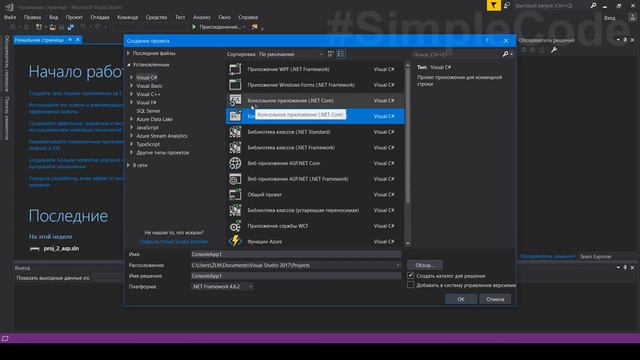
Task: Click the WPF application template icon
Action: pyautogui.click(x=235, y=69)
